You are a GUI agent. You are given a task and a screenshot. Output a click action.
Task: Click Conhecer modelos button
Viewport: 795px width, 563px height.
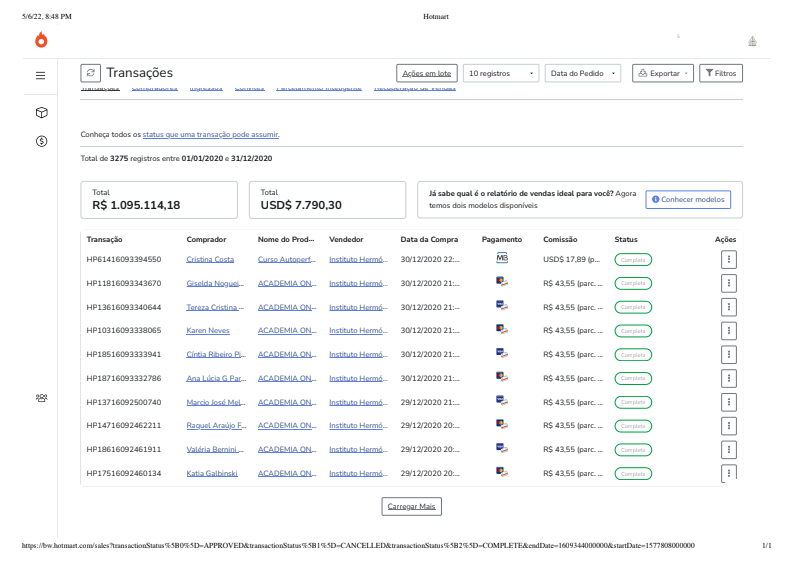click(x=688, y=199)
